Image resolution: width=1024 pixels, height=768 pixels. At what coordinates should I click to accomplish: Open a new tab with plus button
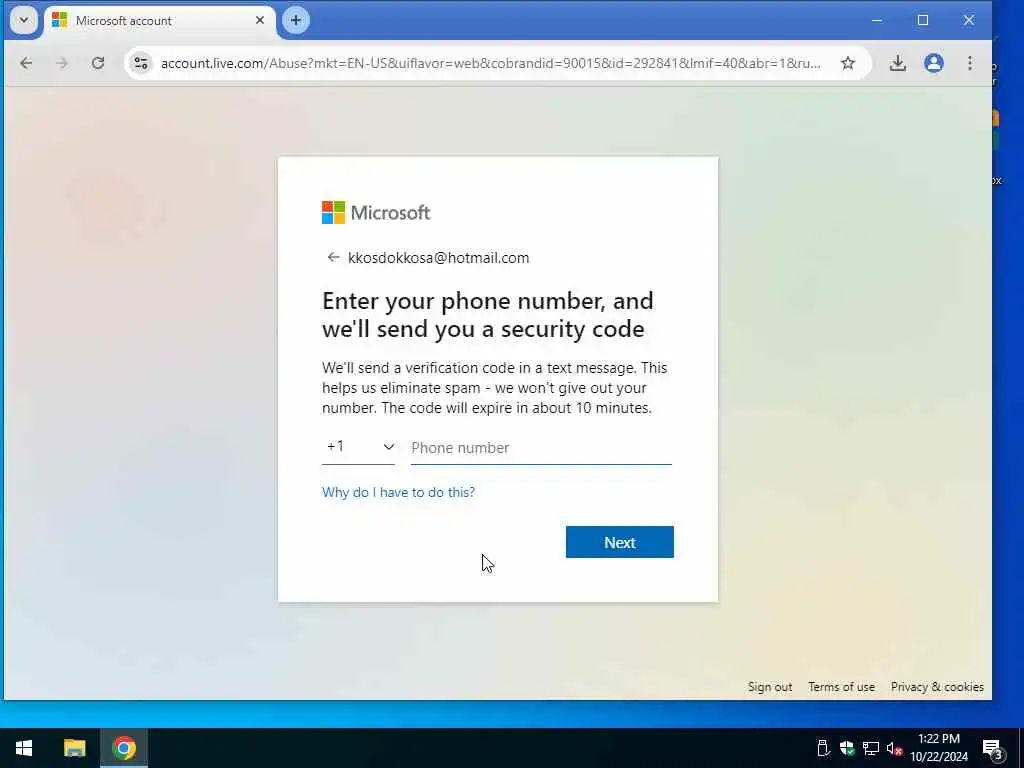[x=296, y=20]
